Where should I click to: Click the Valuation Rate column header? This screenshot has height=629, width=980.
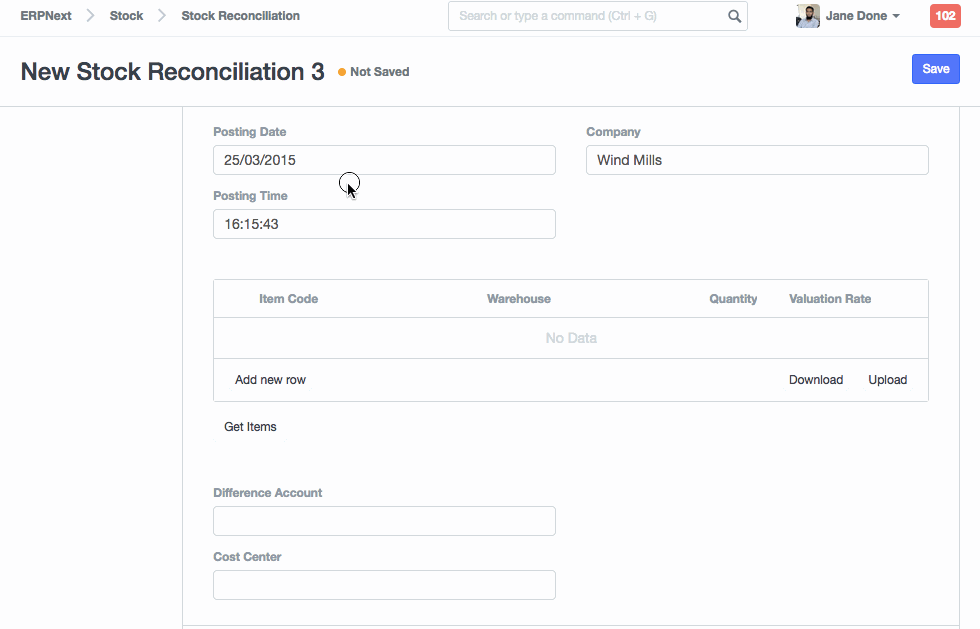point(829,299)
